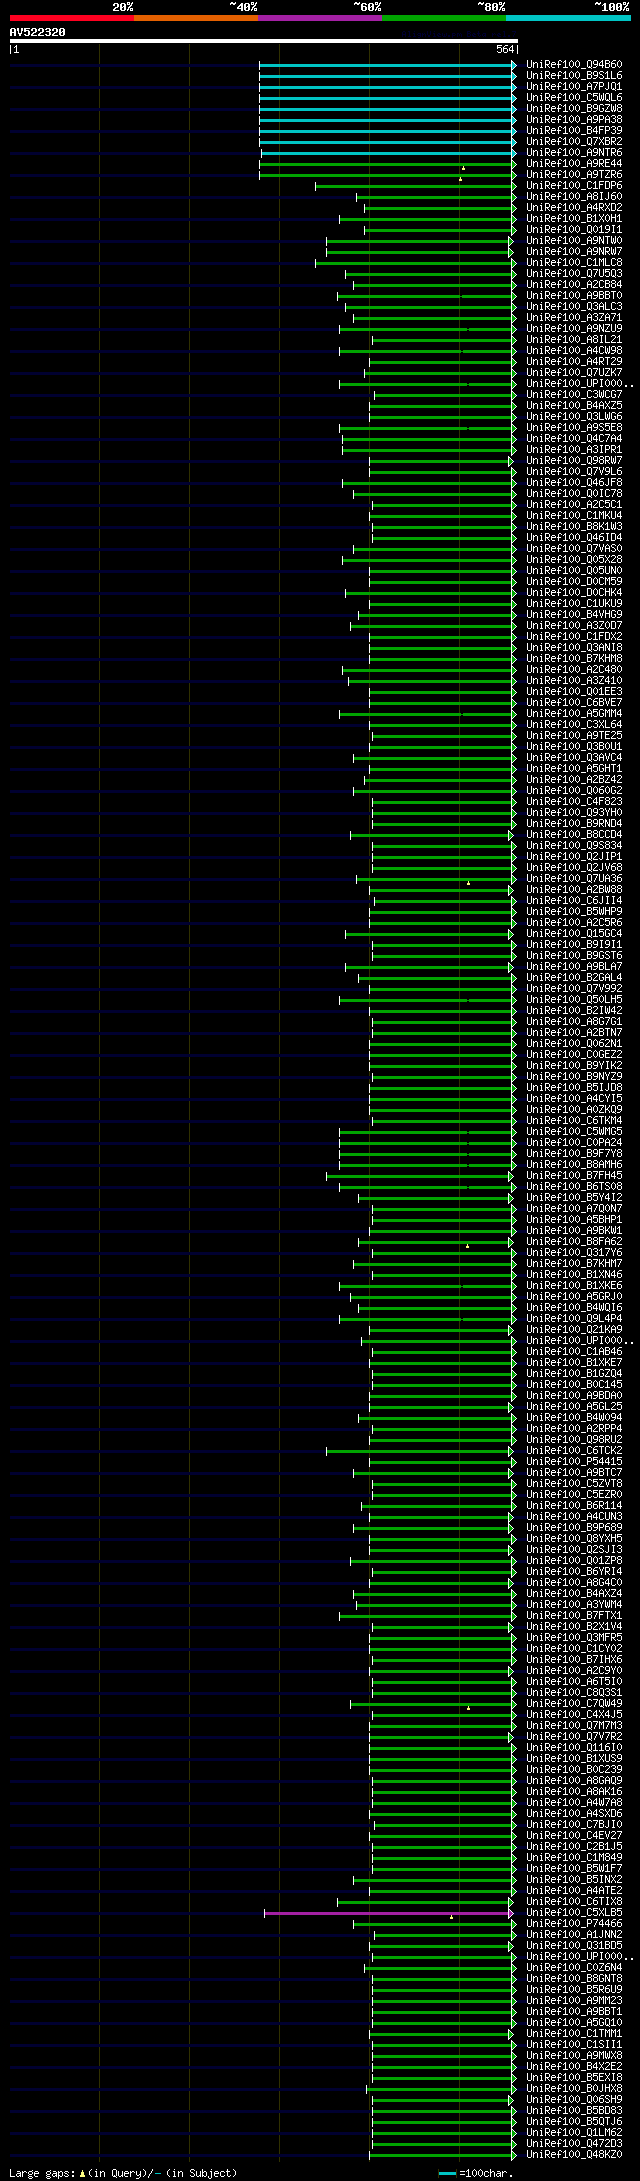Click hit label UniRef100_A9PA38
The image size is (640, 2181).
pyautogui.click(x=574, y=120)
